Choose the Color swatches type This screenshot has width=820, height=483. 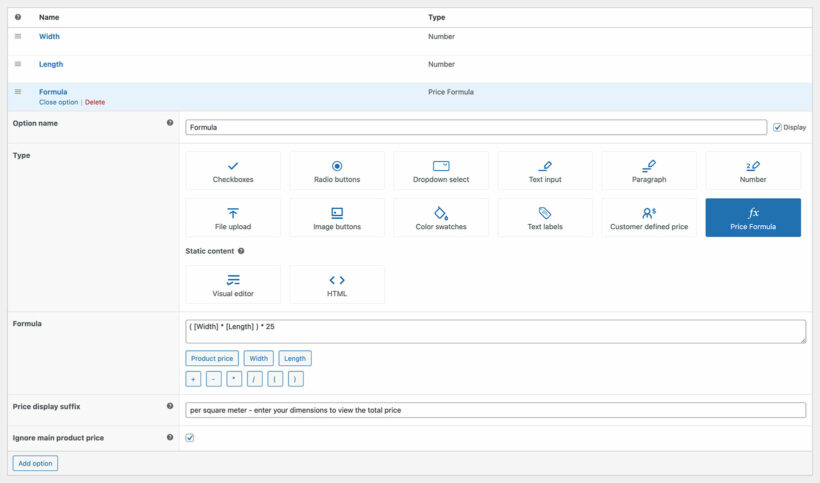[441, 218]
